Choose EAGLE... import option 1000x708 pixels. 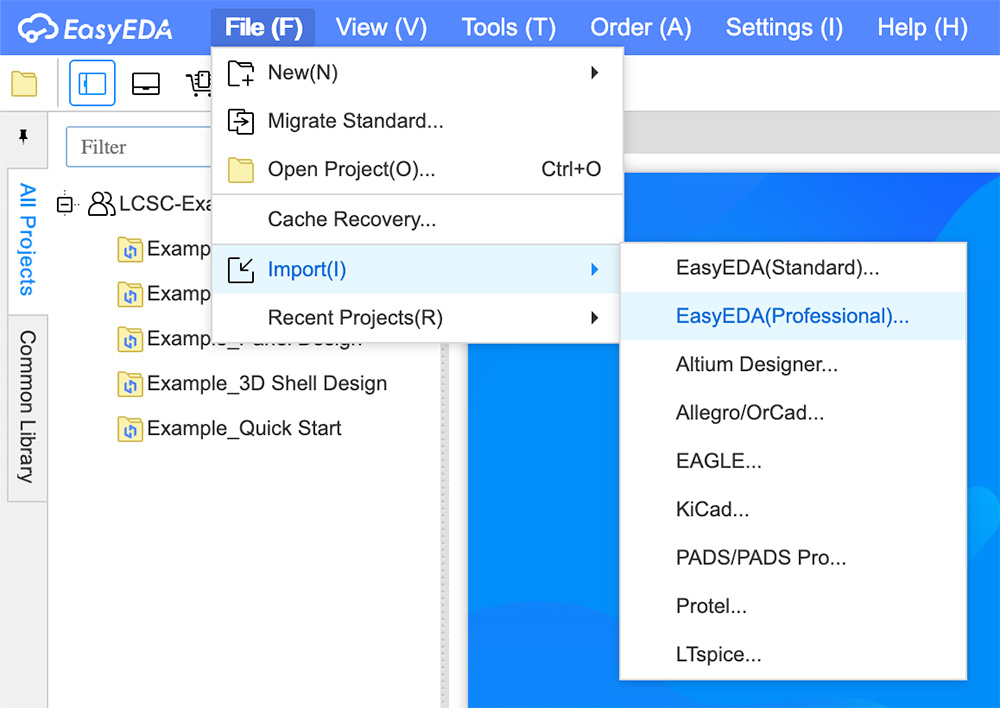[x=793, y=461]
